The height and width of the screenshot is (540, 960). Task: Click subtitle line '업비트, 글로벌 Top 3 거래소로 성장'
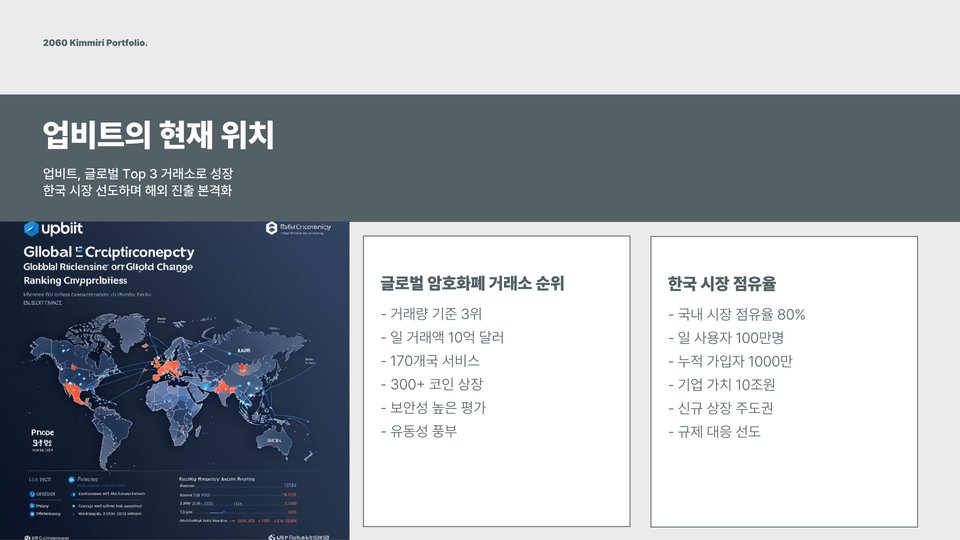(x=138, y=174)
